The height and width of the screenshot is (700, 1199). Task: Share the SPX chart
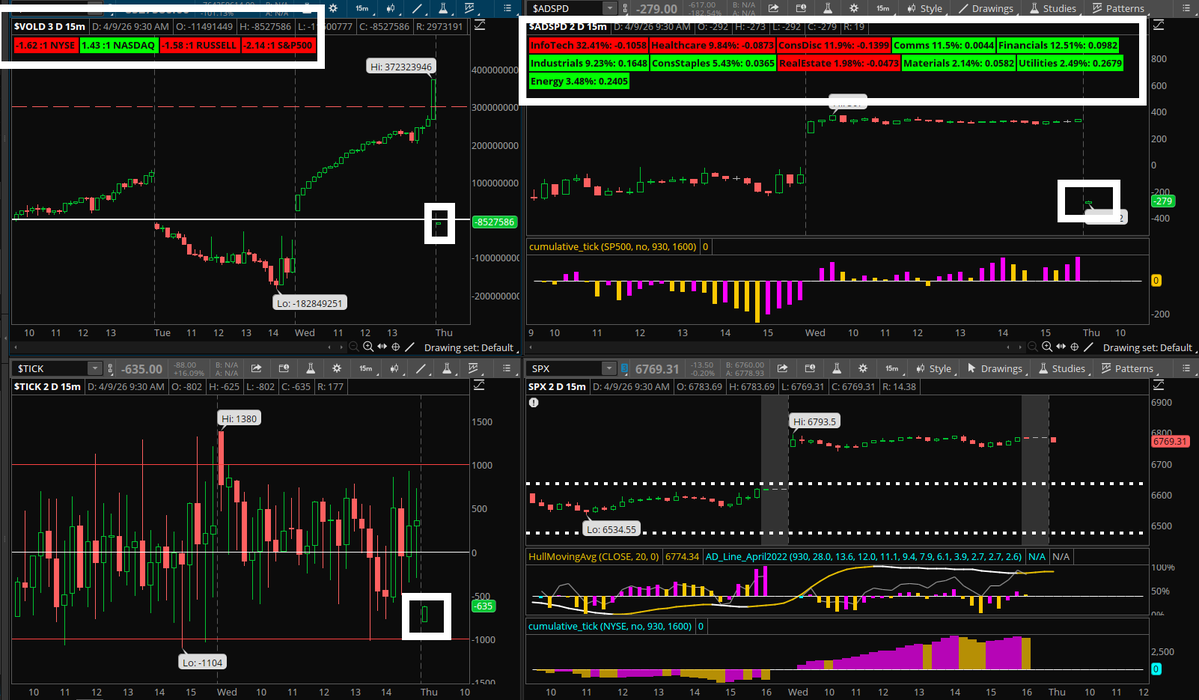tap(782, 369)
